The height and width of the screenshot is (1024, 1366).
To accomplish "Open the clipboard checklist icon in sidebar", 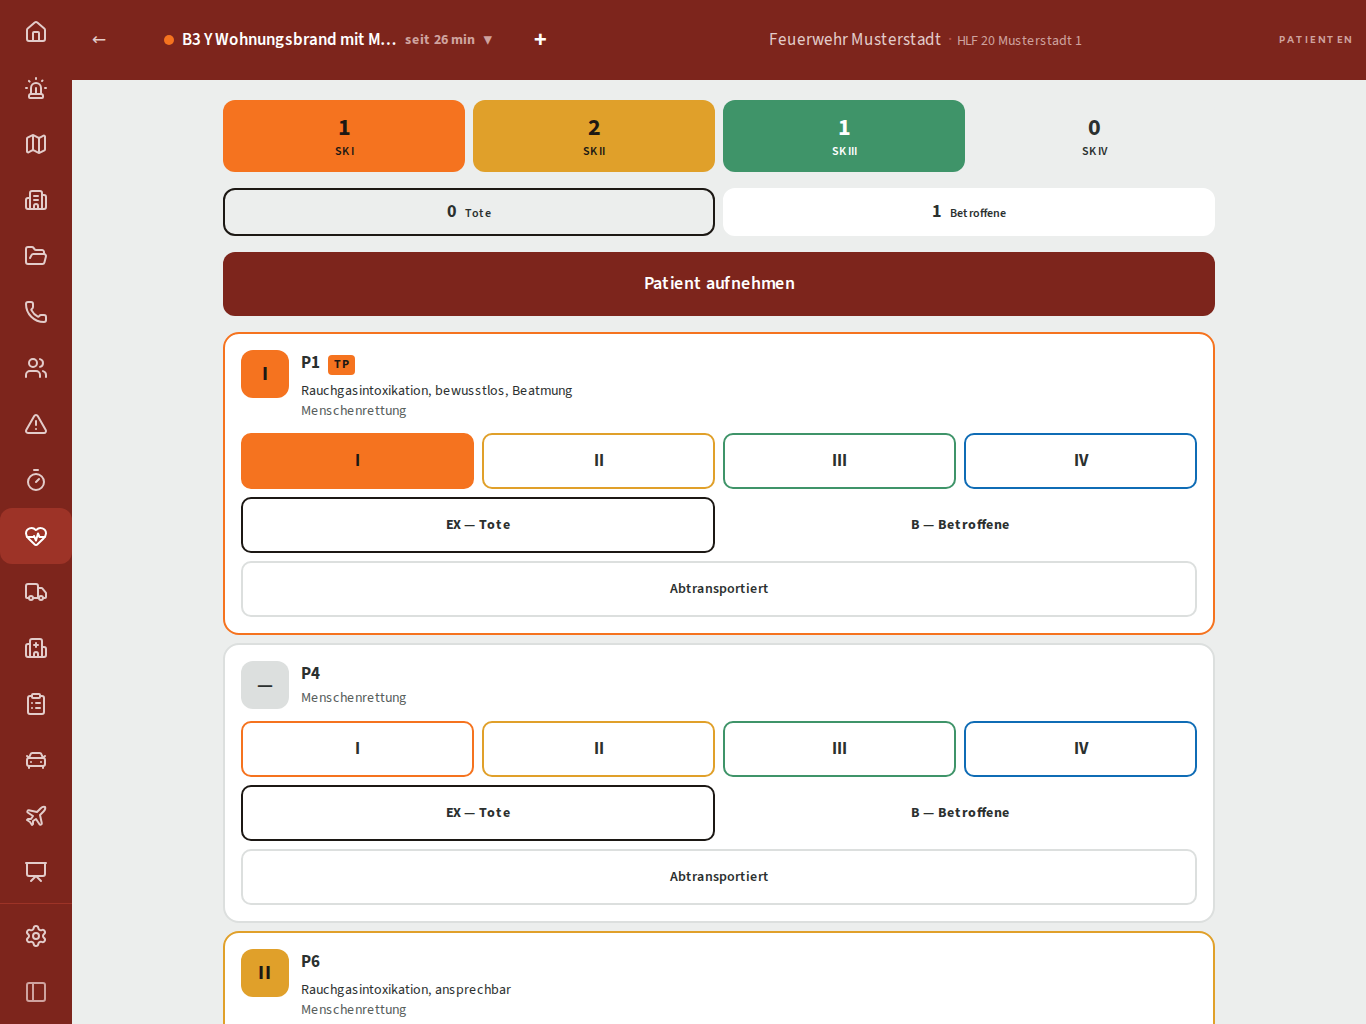I will click(x=36, y=704).
